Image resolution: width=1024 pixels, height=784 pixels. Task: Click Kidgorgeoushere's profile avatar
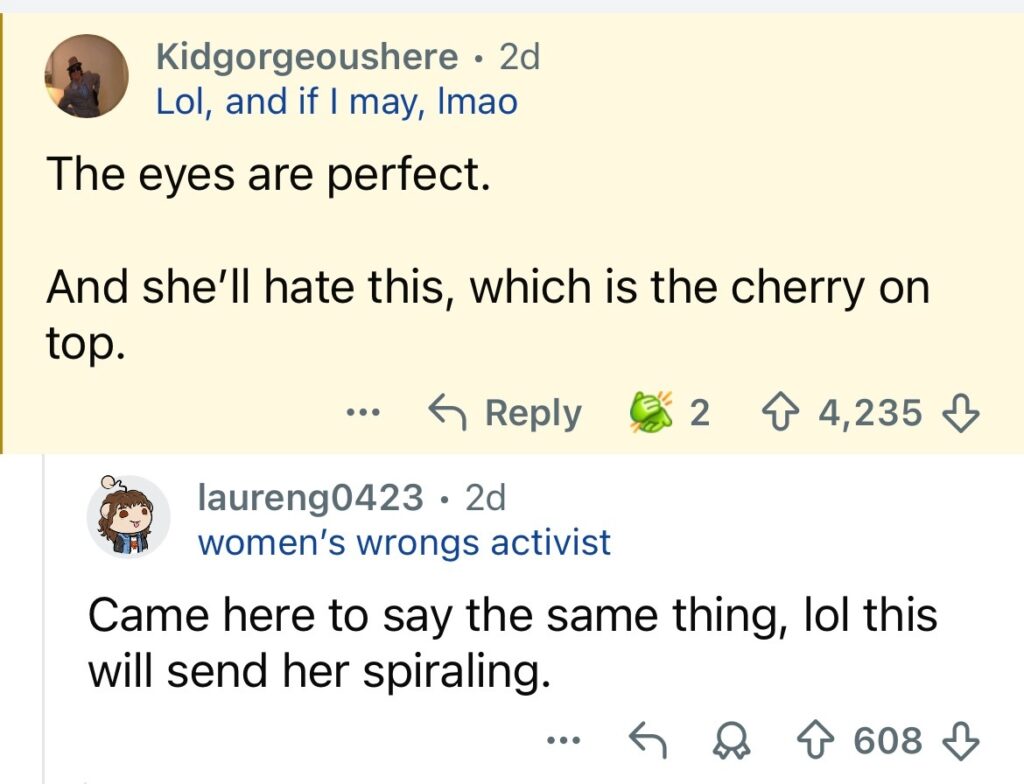pyautogui.click(x=87, y=76)
